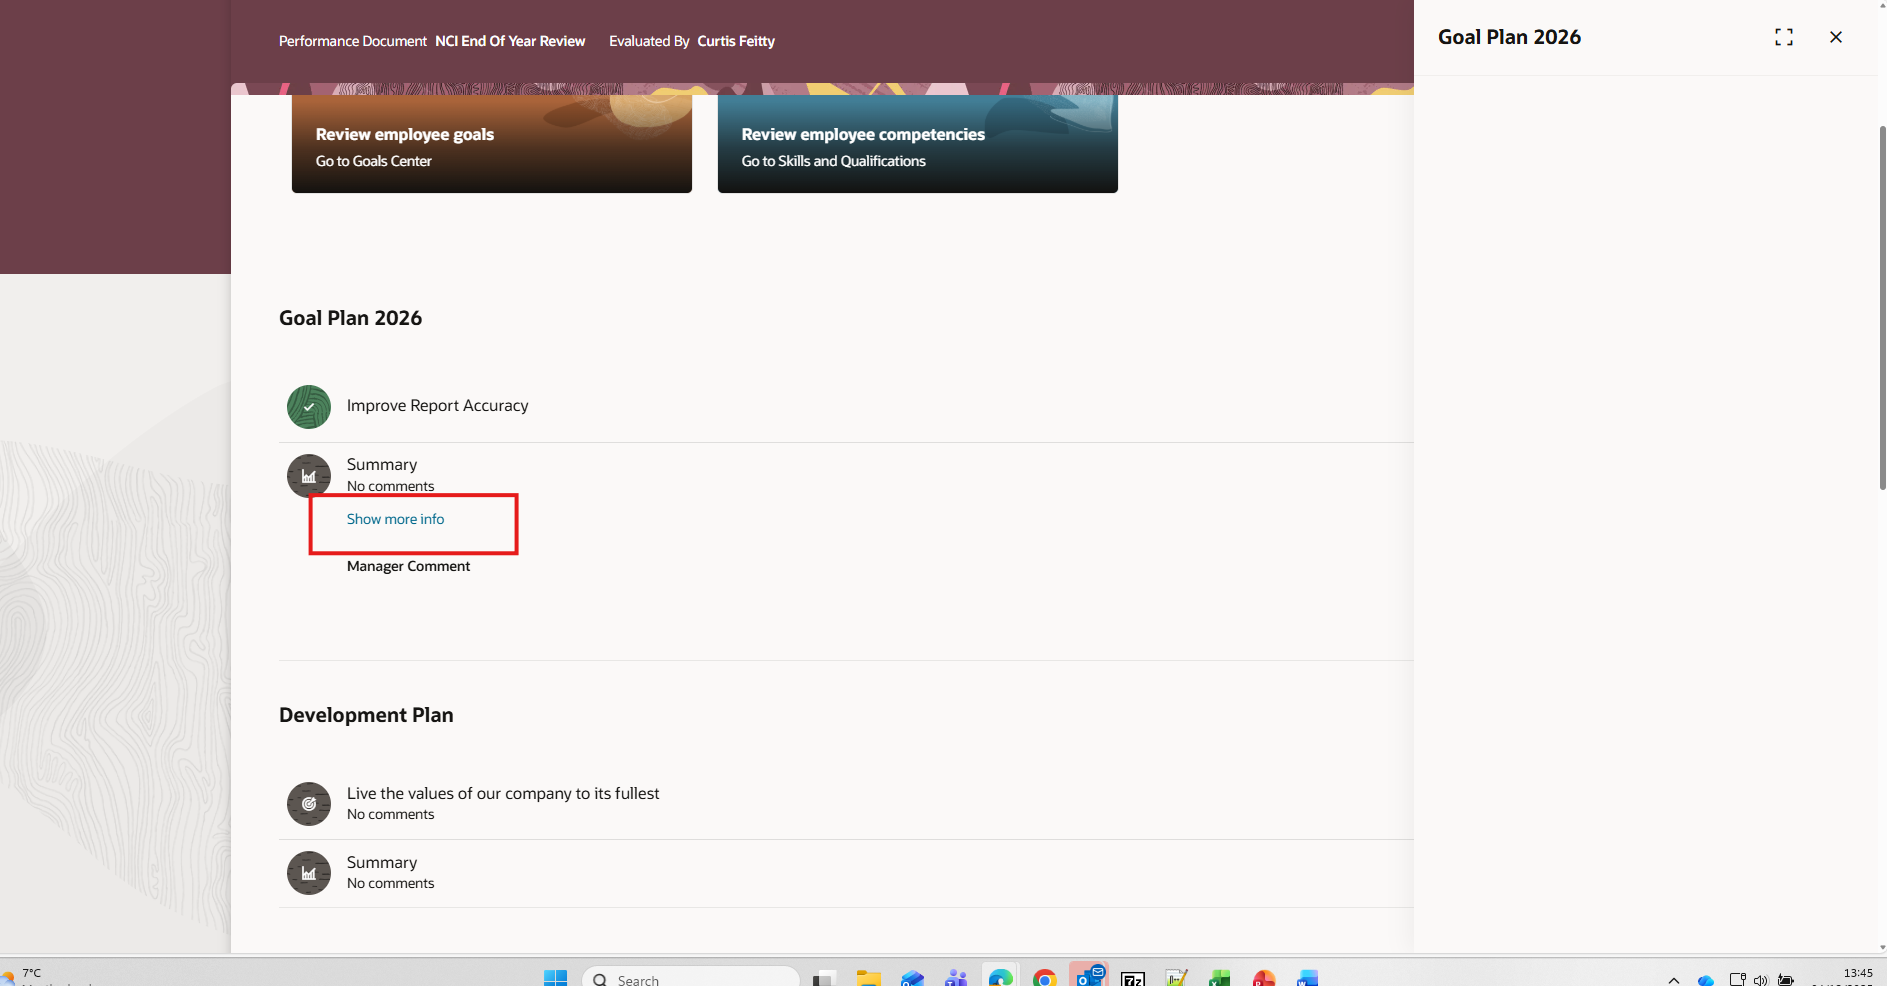The height and width of the screenshot is (986, 1887).
Task: Click the Show more info link
Action: click(x=395, y=519)
